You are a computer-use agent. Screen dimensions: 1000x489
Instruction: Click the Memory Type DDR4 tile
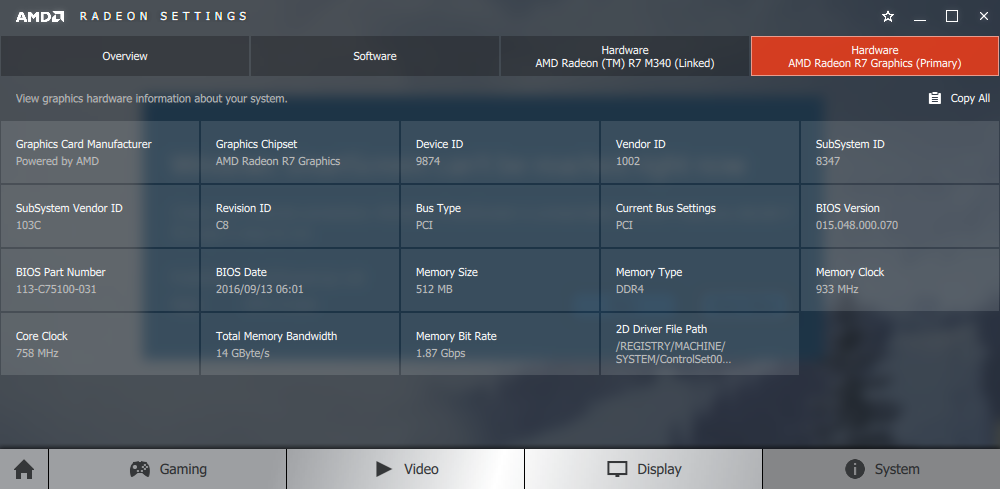coord(700,280)
